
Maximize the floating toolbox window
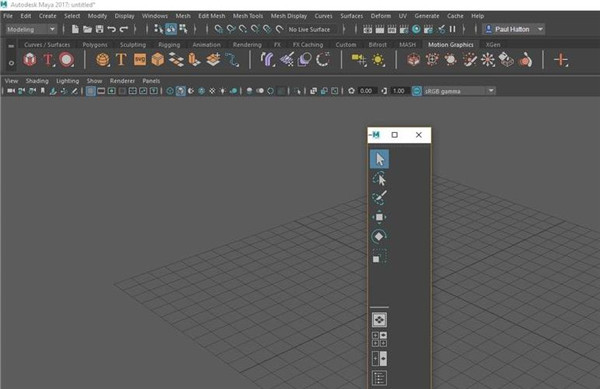coord(395,135)
